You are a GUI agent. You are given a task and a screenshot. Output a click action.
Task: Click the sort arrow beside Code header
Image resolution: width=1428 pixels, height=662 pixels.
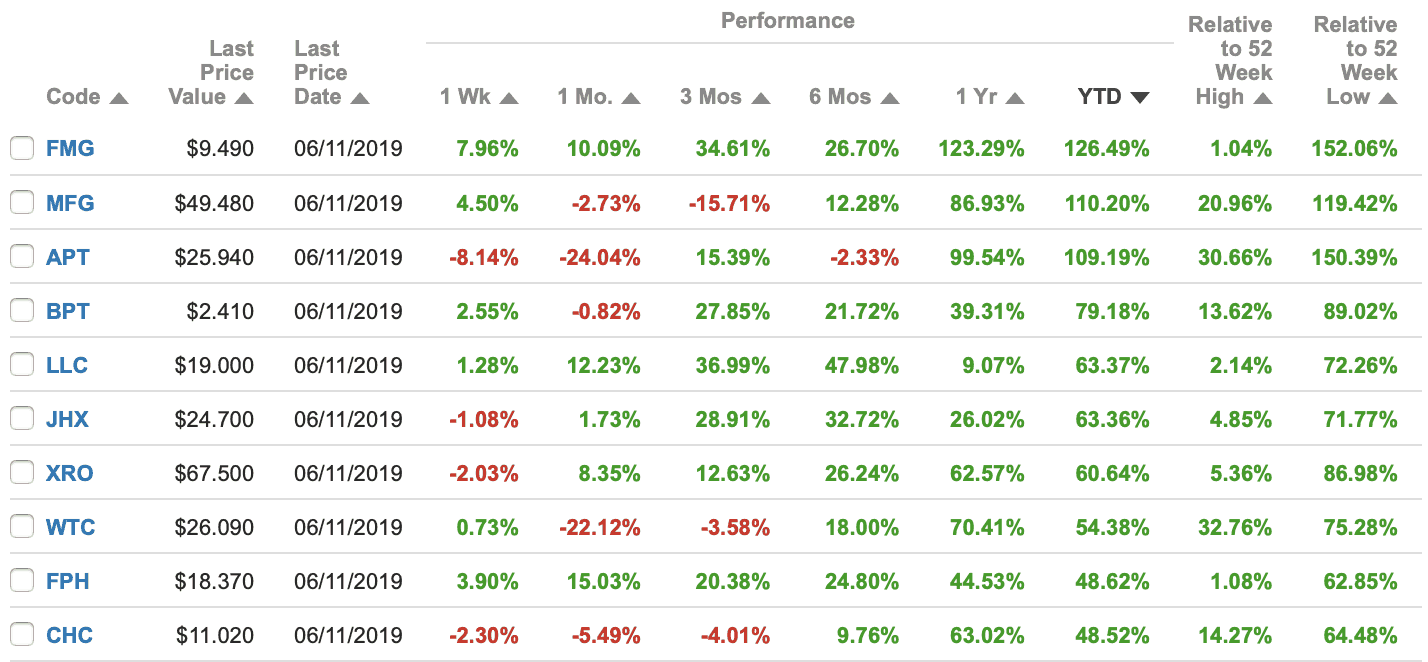119,98
